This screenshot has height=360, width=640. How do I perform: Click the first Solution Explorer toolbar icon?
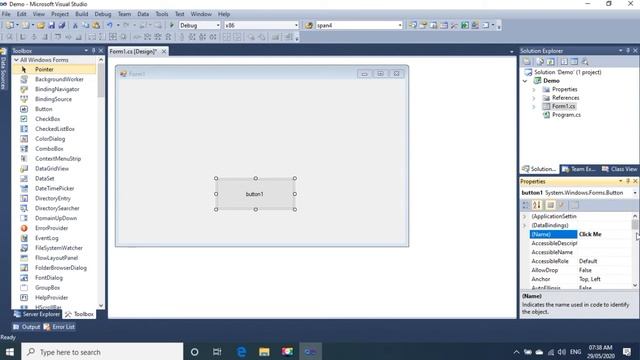pos(527,62)
